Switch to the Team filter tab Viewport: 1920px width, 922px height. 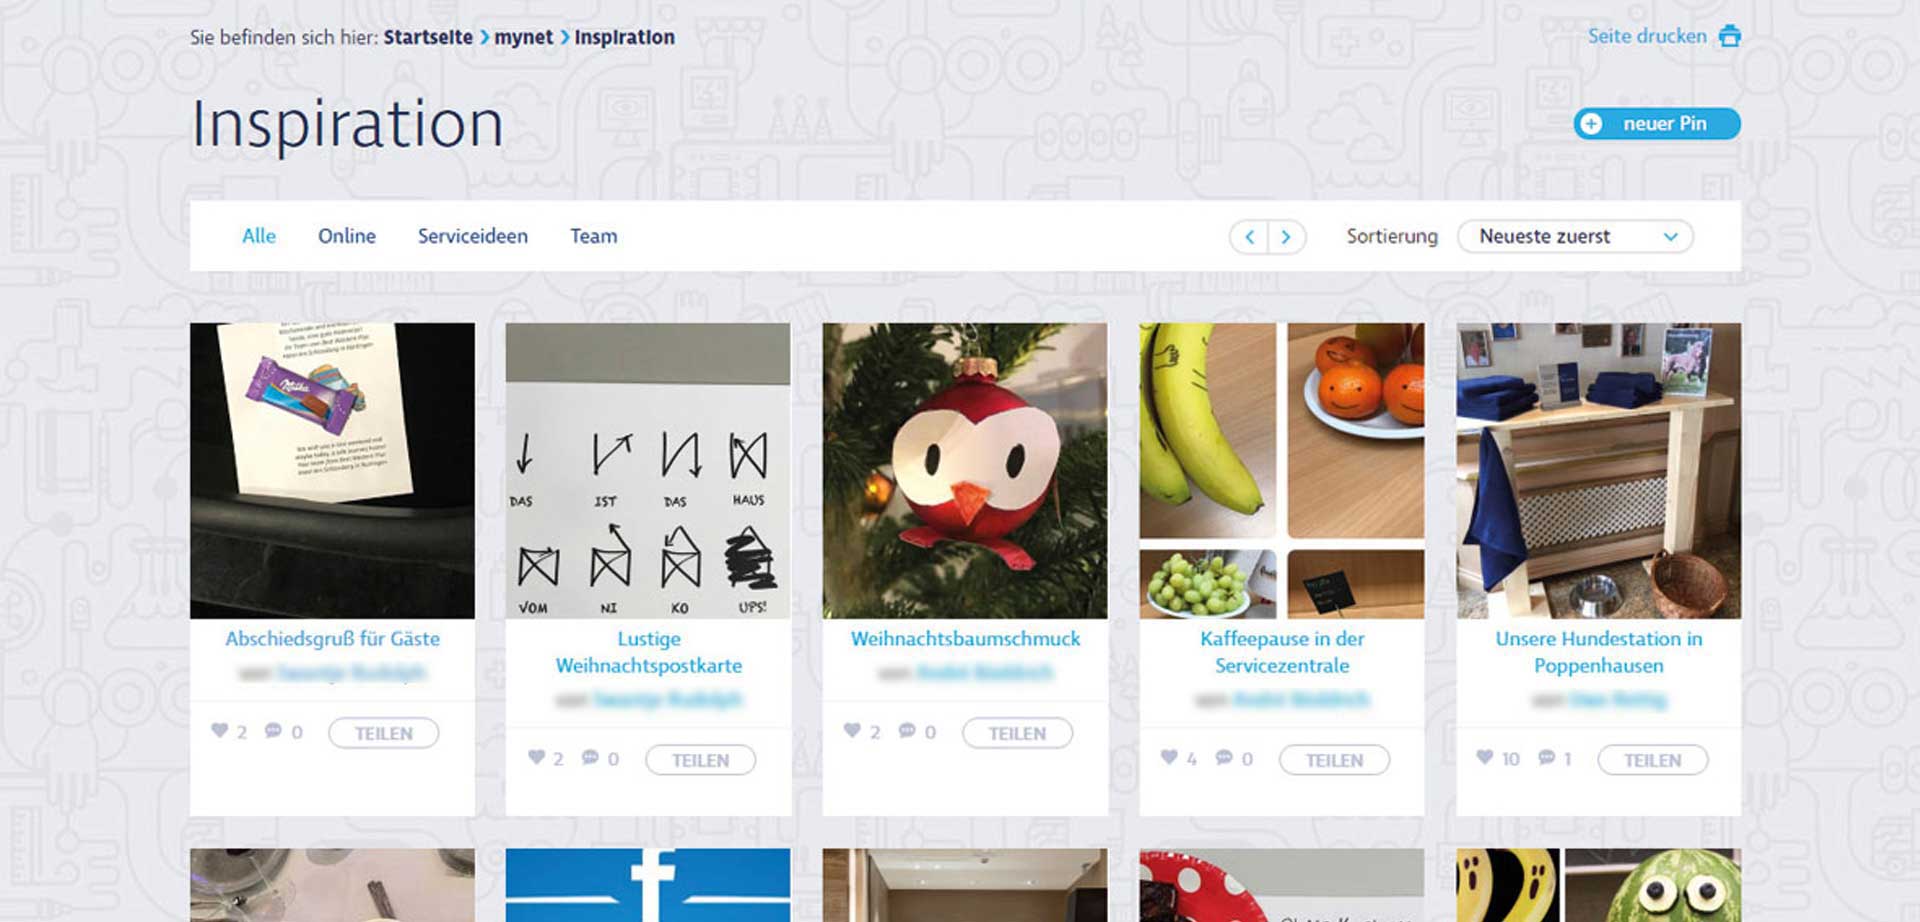(594, 236)
